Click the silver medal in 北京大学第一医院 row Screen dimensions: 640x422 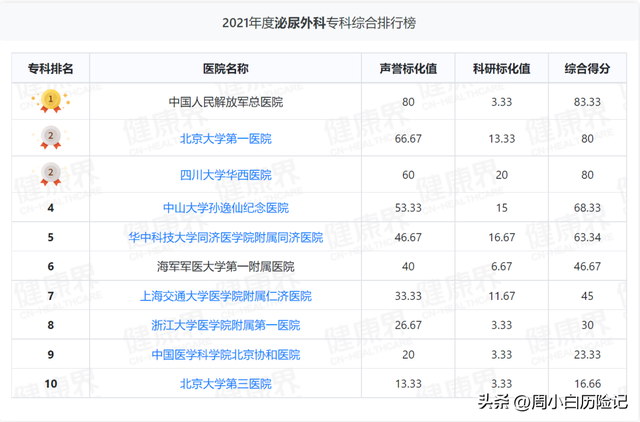pos(51,137)
